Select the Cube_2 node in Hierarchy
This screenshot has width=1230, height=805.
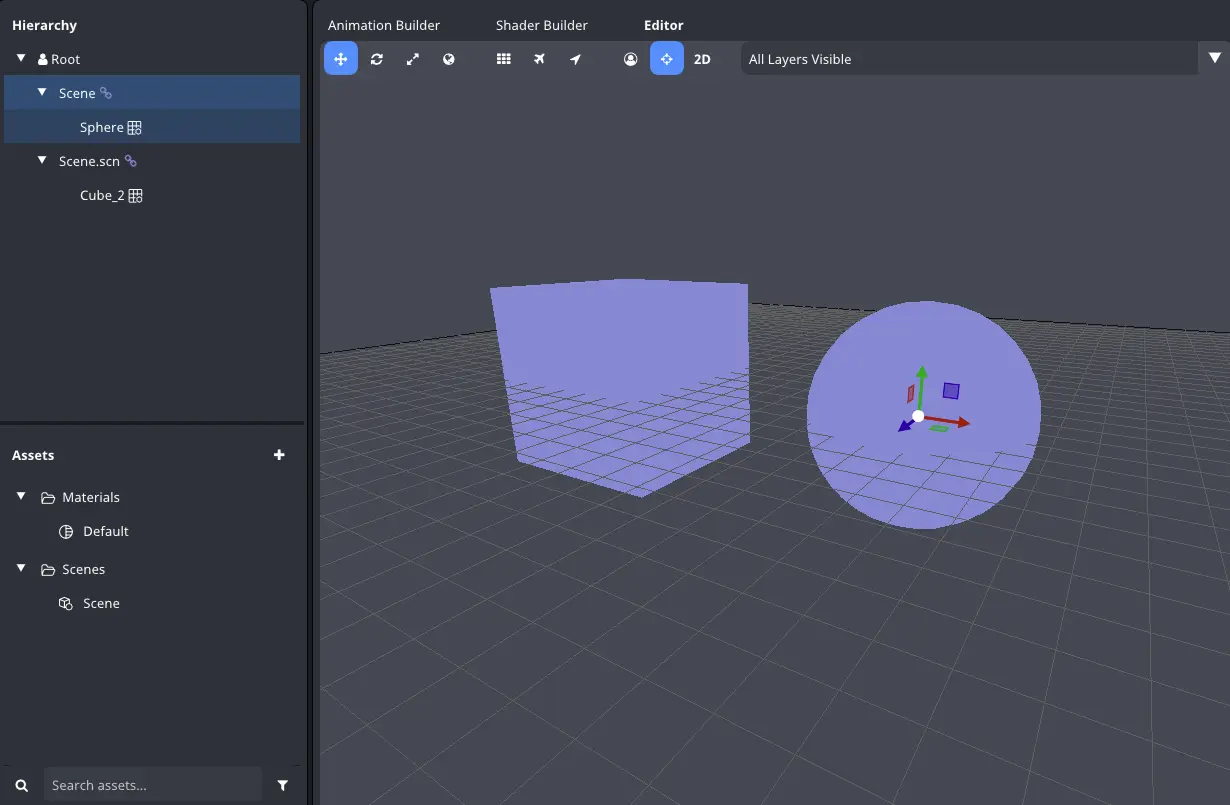(x=102, y=195)
